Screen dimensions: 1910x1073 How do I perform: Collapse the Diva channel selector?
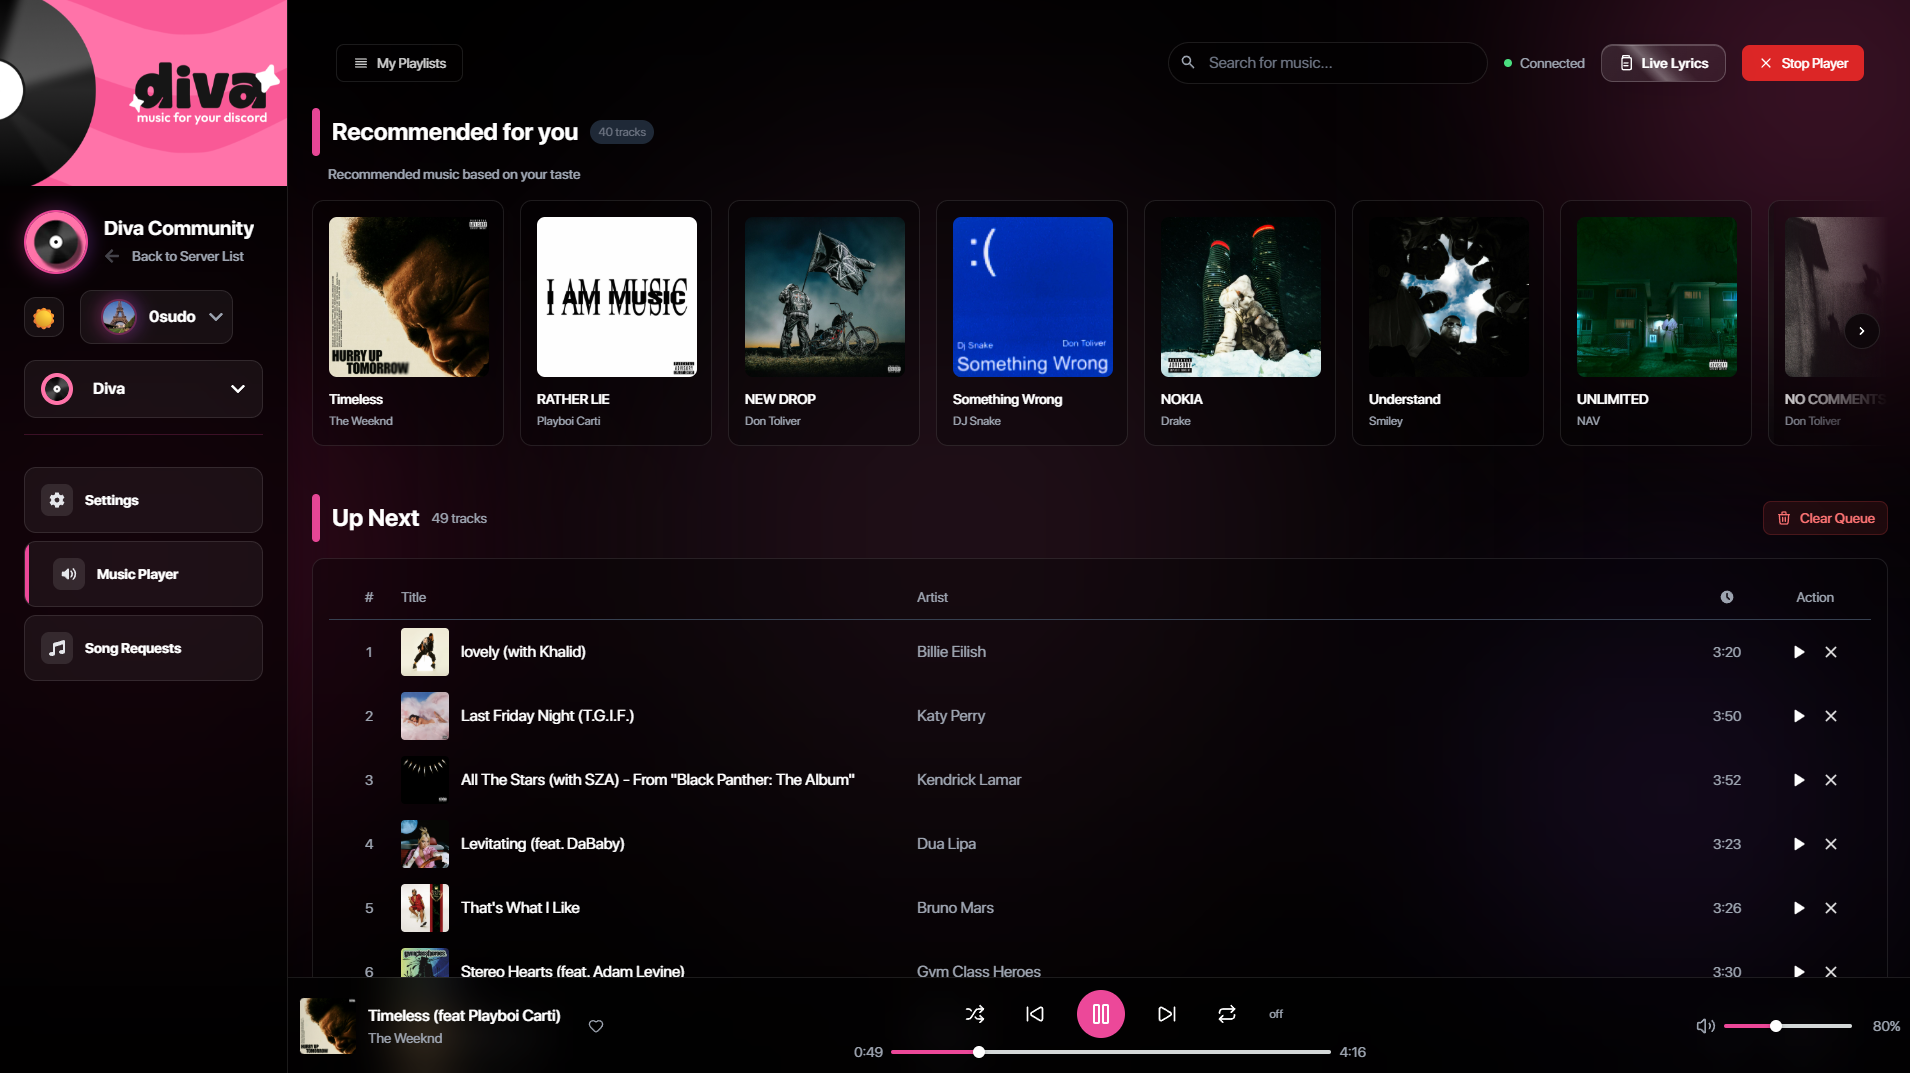pos(237,389)
